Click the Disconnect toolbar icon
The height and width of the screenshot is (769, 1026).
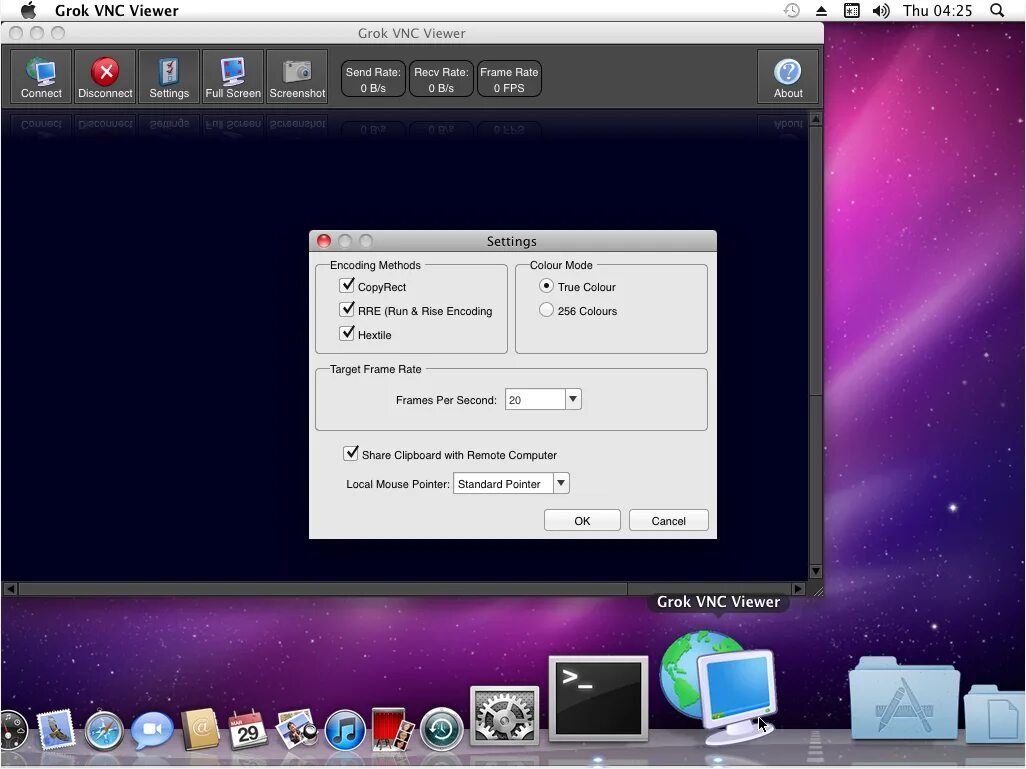105,77
